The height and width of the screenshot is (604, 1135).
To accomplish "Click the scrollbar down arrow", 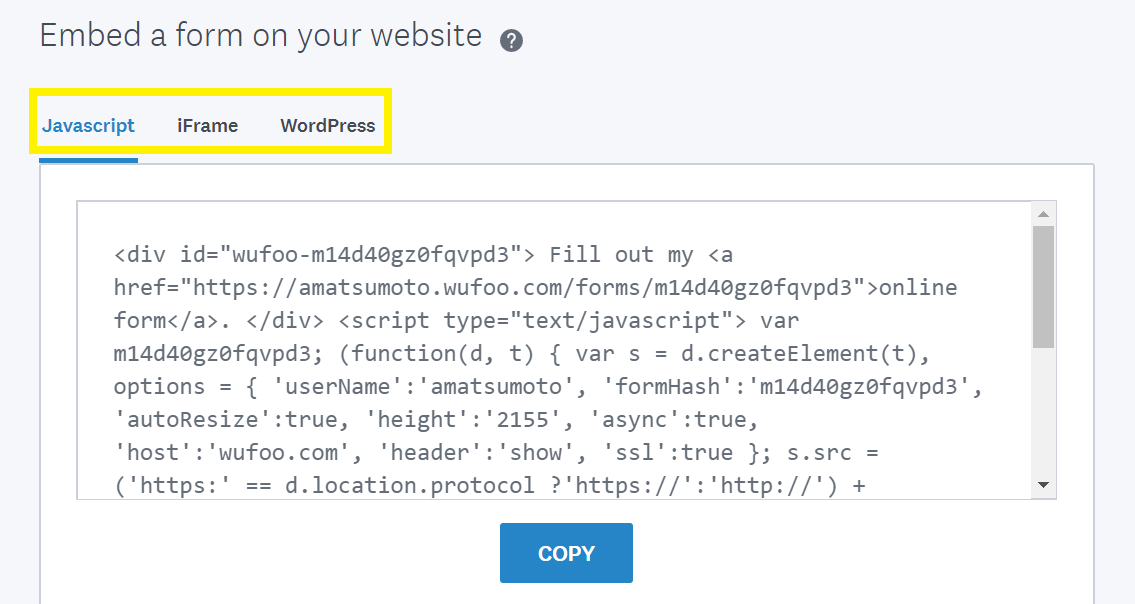I will 1045,484.
